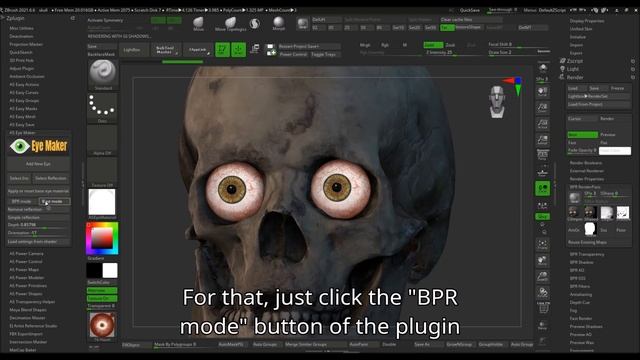
Task: Toggle the green Draw mode button
Action: (239, 49)
